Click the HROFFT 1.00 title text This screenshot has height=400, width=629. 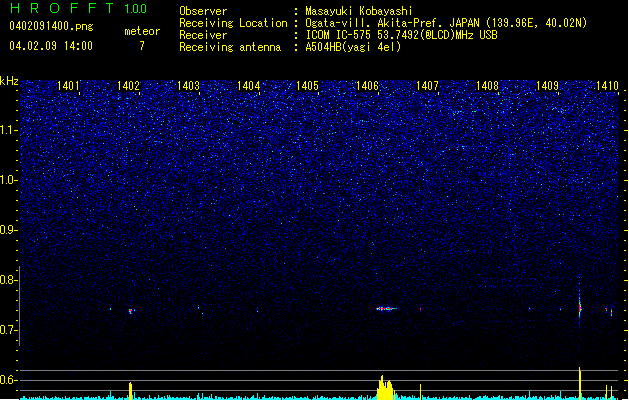coord(79,8)
